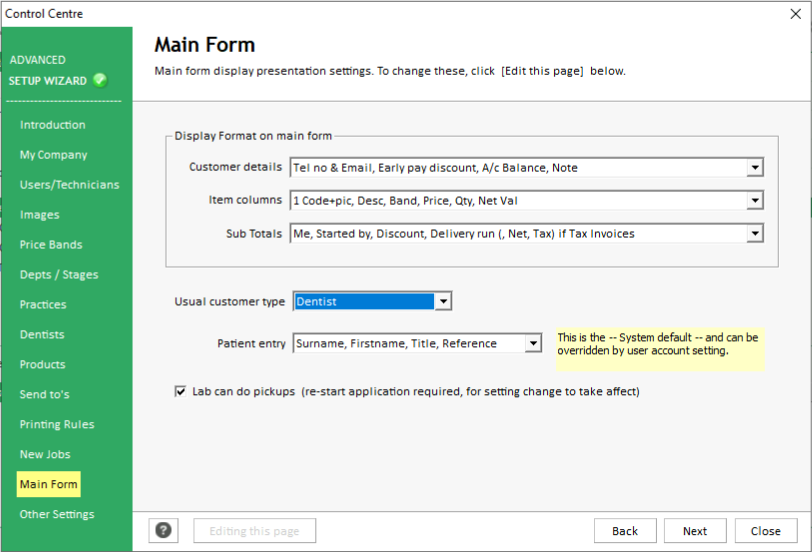Image resolution: width=812 pixels, height=552 pixels.
Task: Click the Display Format on main form label
Action: click(x=253, y=136)
